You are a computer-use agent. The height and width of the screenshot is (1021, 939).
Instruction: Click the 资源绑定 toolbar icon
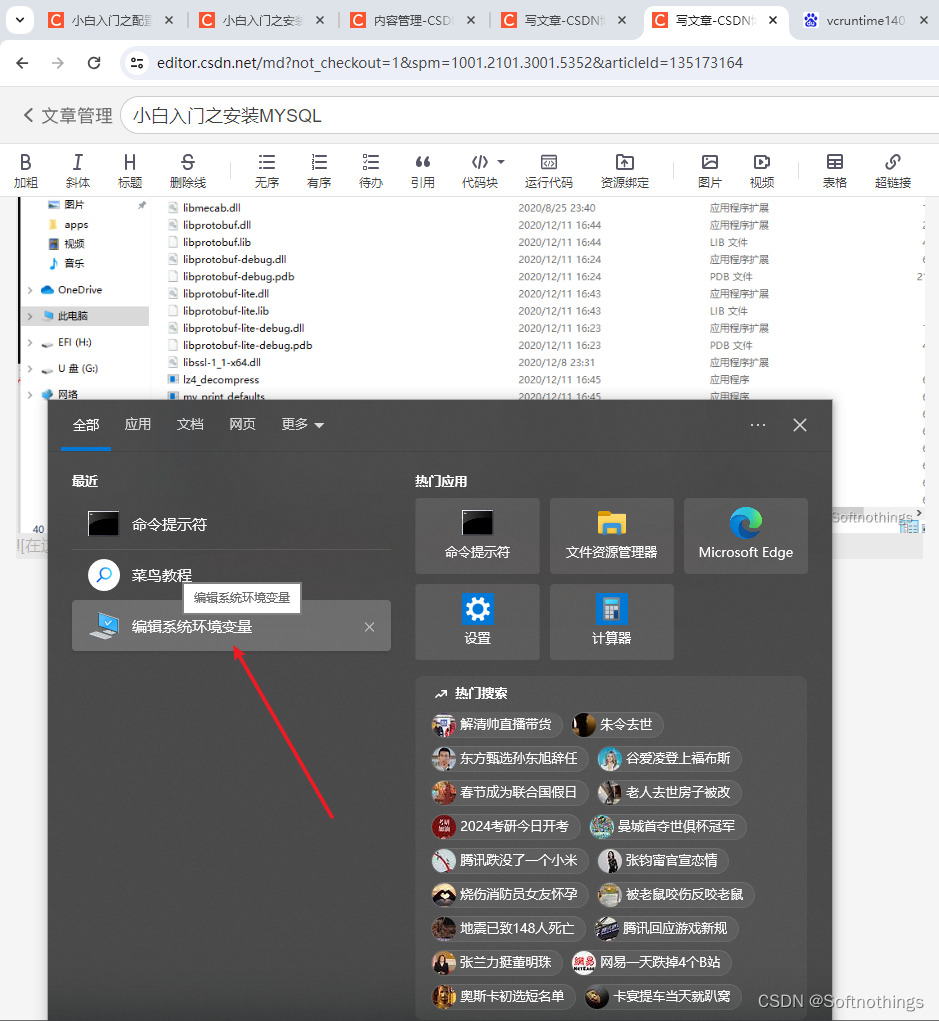click(x=624, y=171)
